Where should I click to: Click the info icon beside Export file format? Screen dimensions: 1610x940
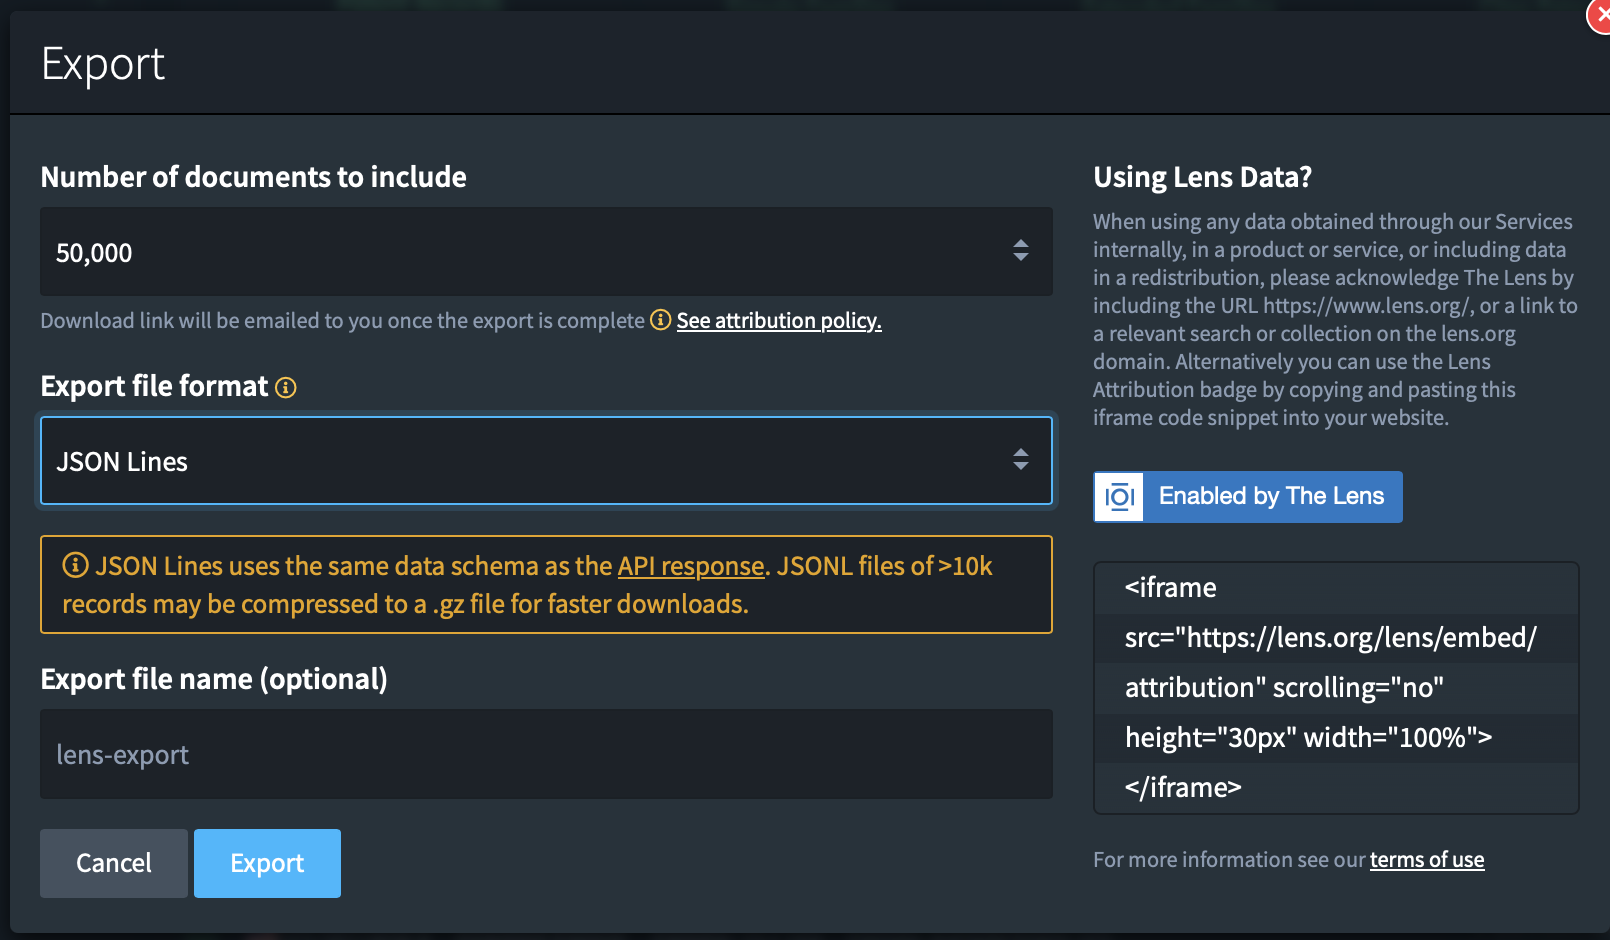(x=286, y=388)
